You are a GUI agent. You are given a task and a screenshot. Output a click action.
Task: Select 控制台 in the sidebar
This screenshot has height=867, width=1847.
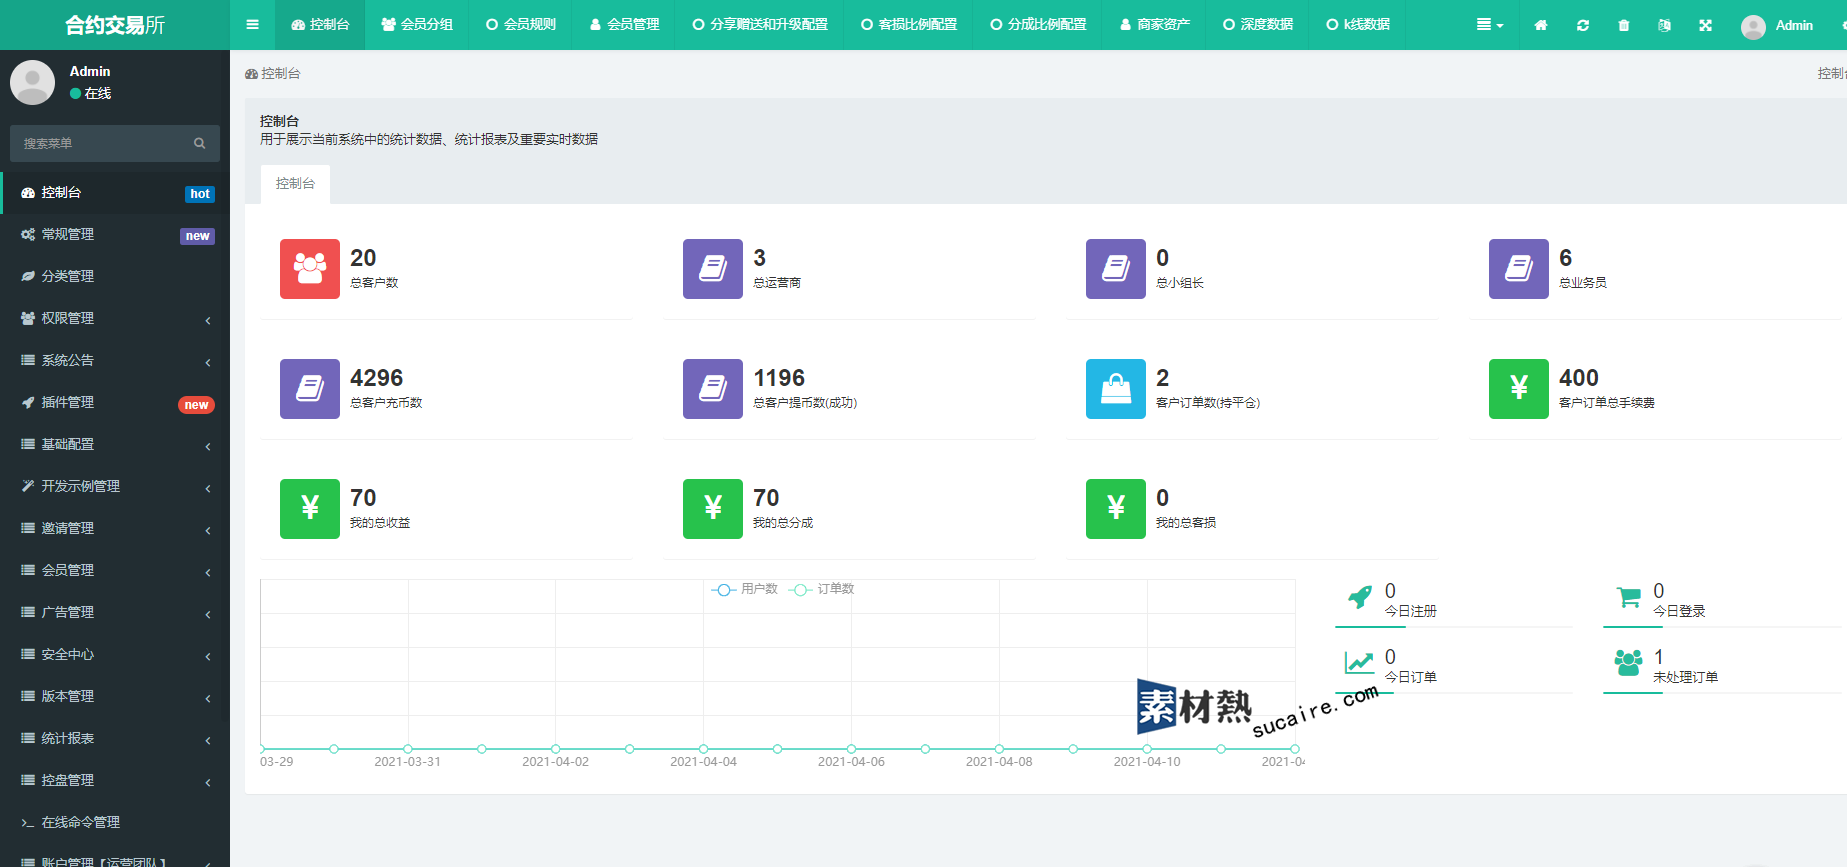[x=115, y=192]
